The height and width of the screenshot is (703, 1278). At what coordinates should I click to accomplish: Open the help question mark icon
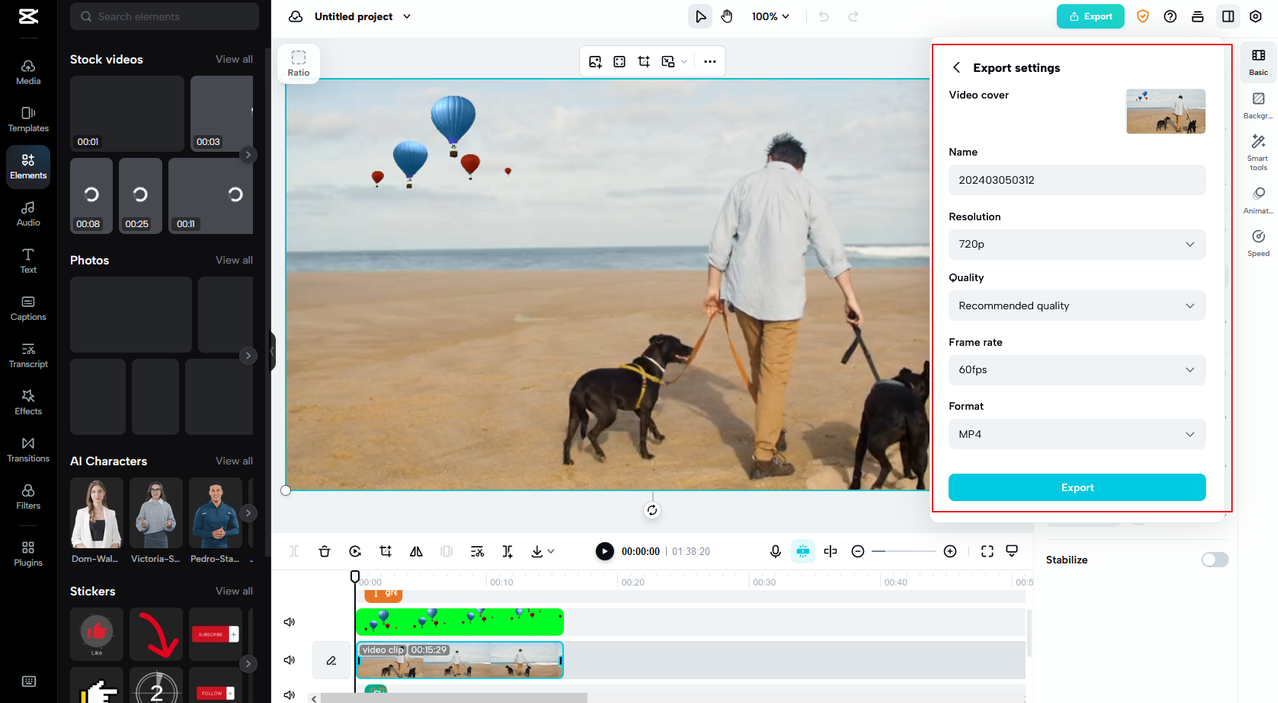click(x=1170, y=16)
